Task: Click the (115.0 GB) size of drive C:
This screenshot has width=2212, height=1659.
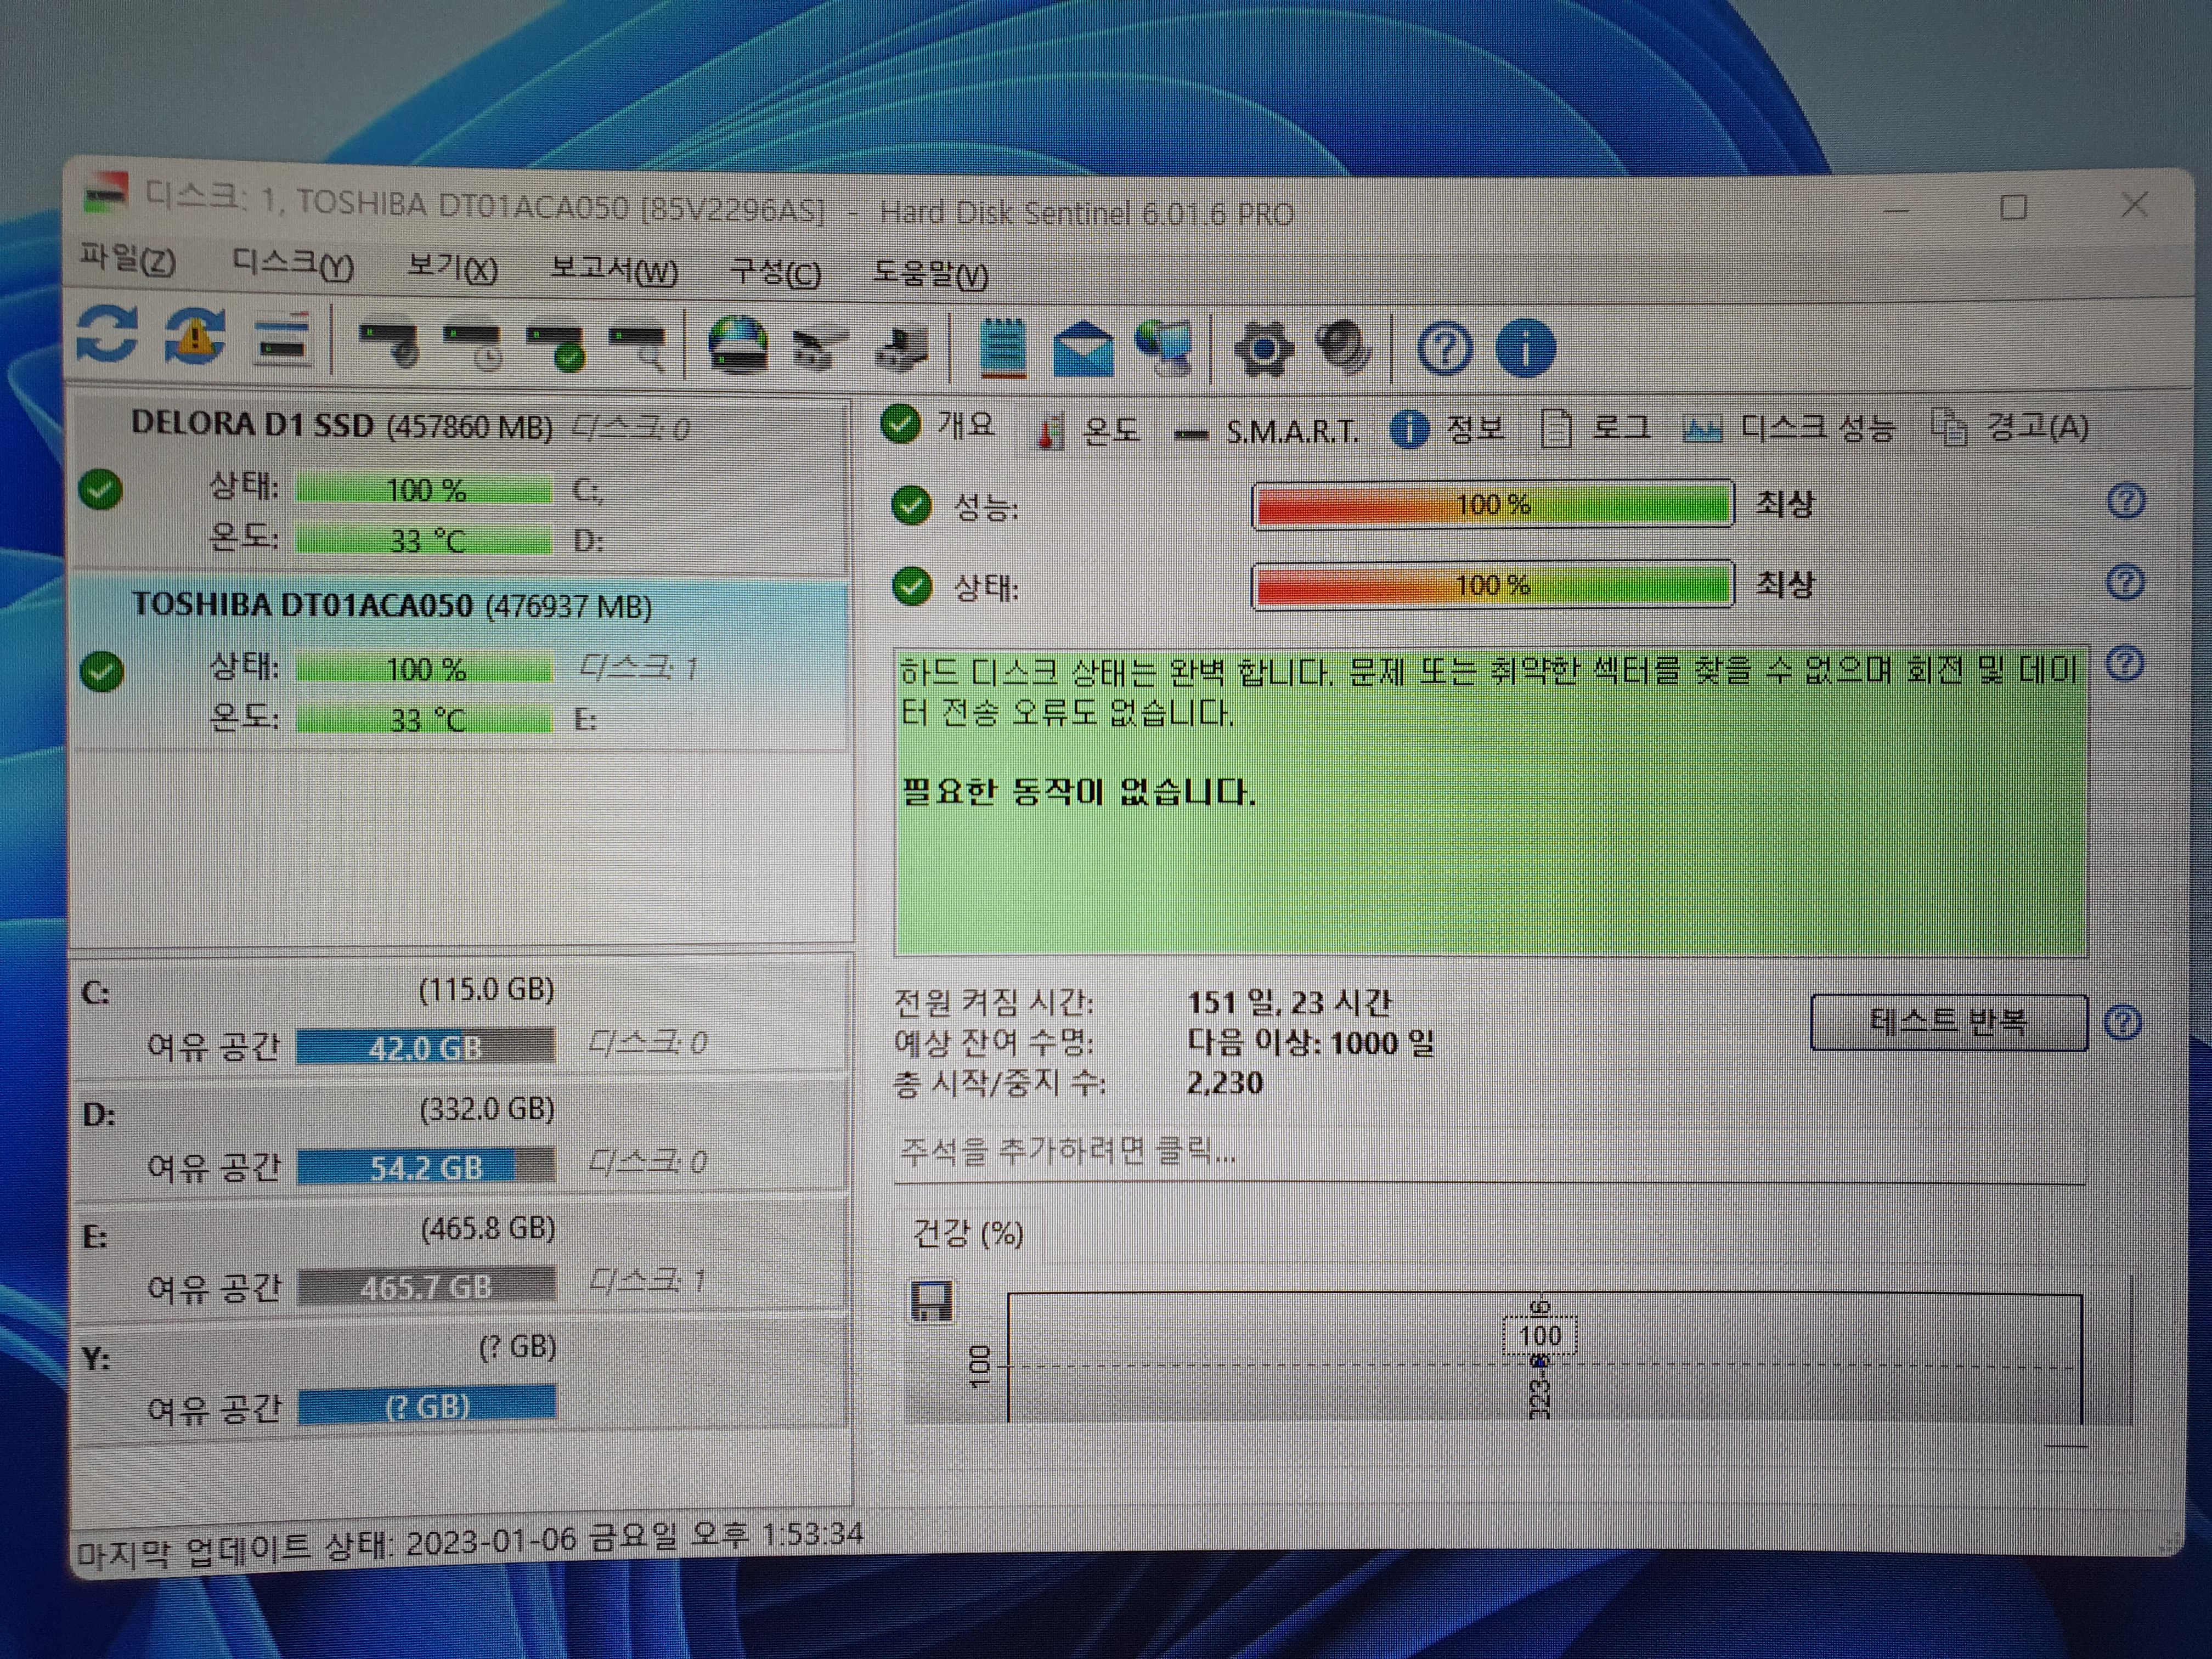Action: pos(486,989)
